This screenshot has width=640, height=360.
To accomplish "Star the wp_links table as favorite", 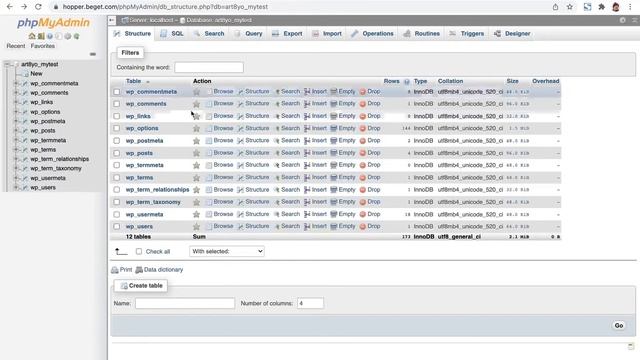I will (x=196, y=116).
